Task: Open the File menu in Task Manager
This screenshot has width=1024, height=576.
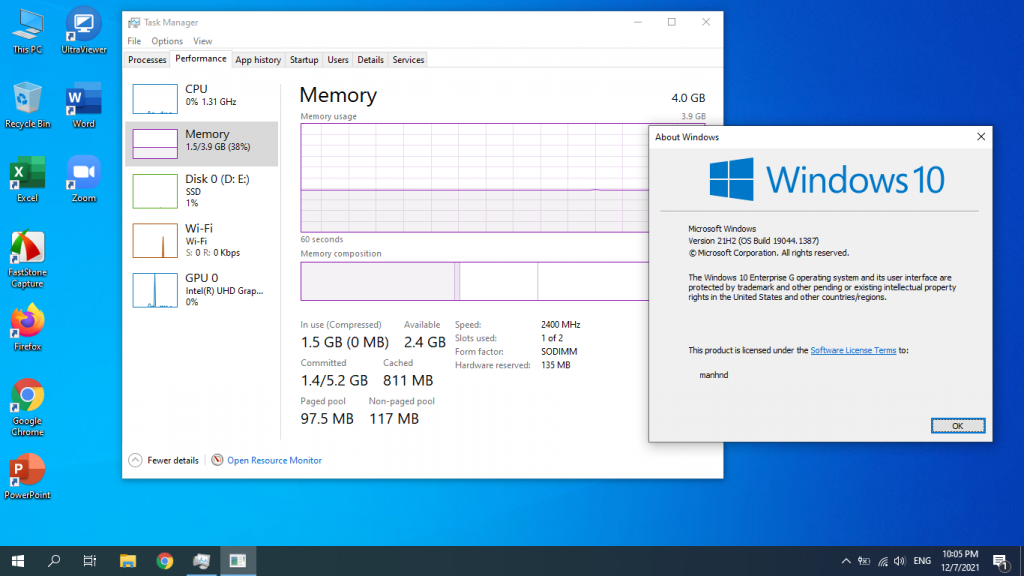Action: pos(134,40)
